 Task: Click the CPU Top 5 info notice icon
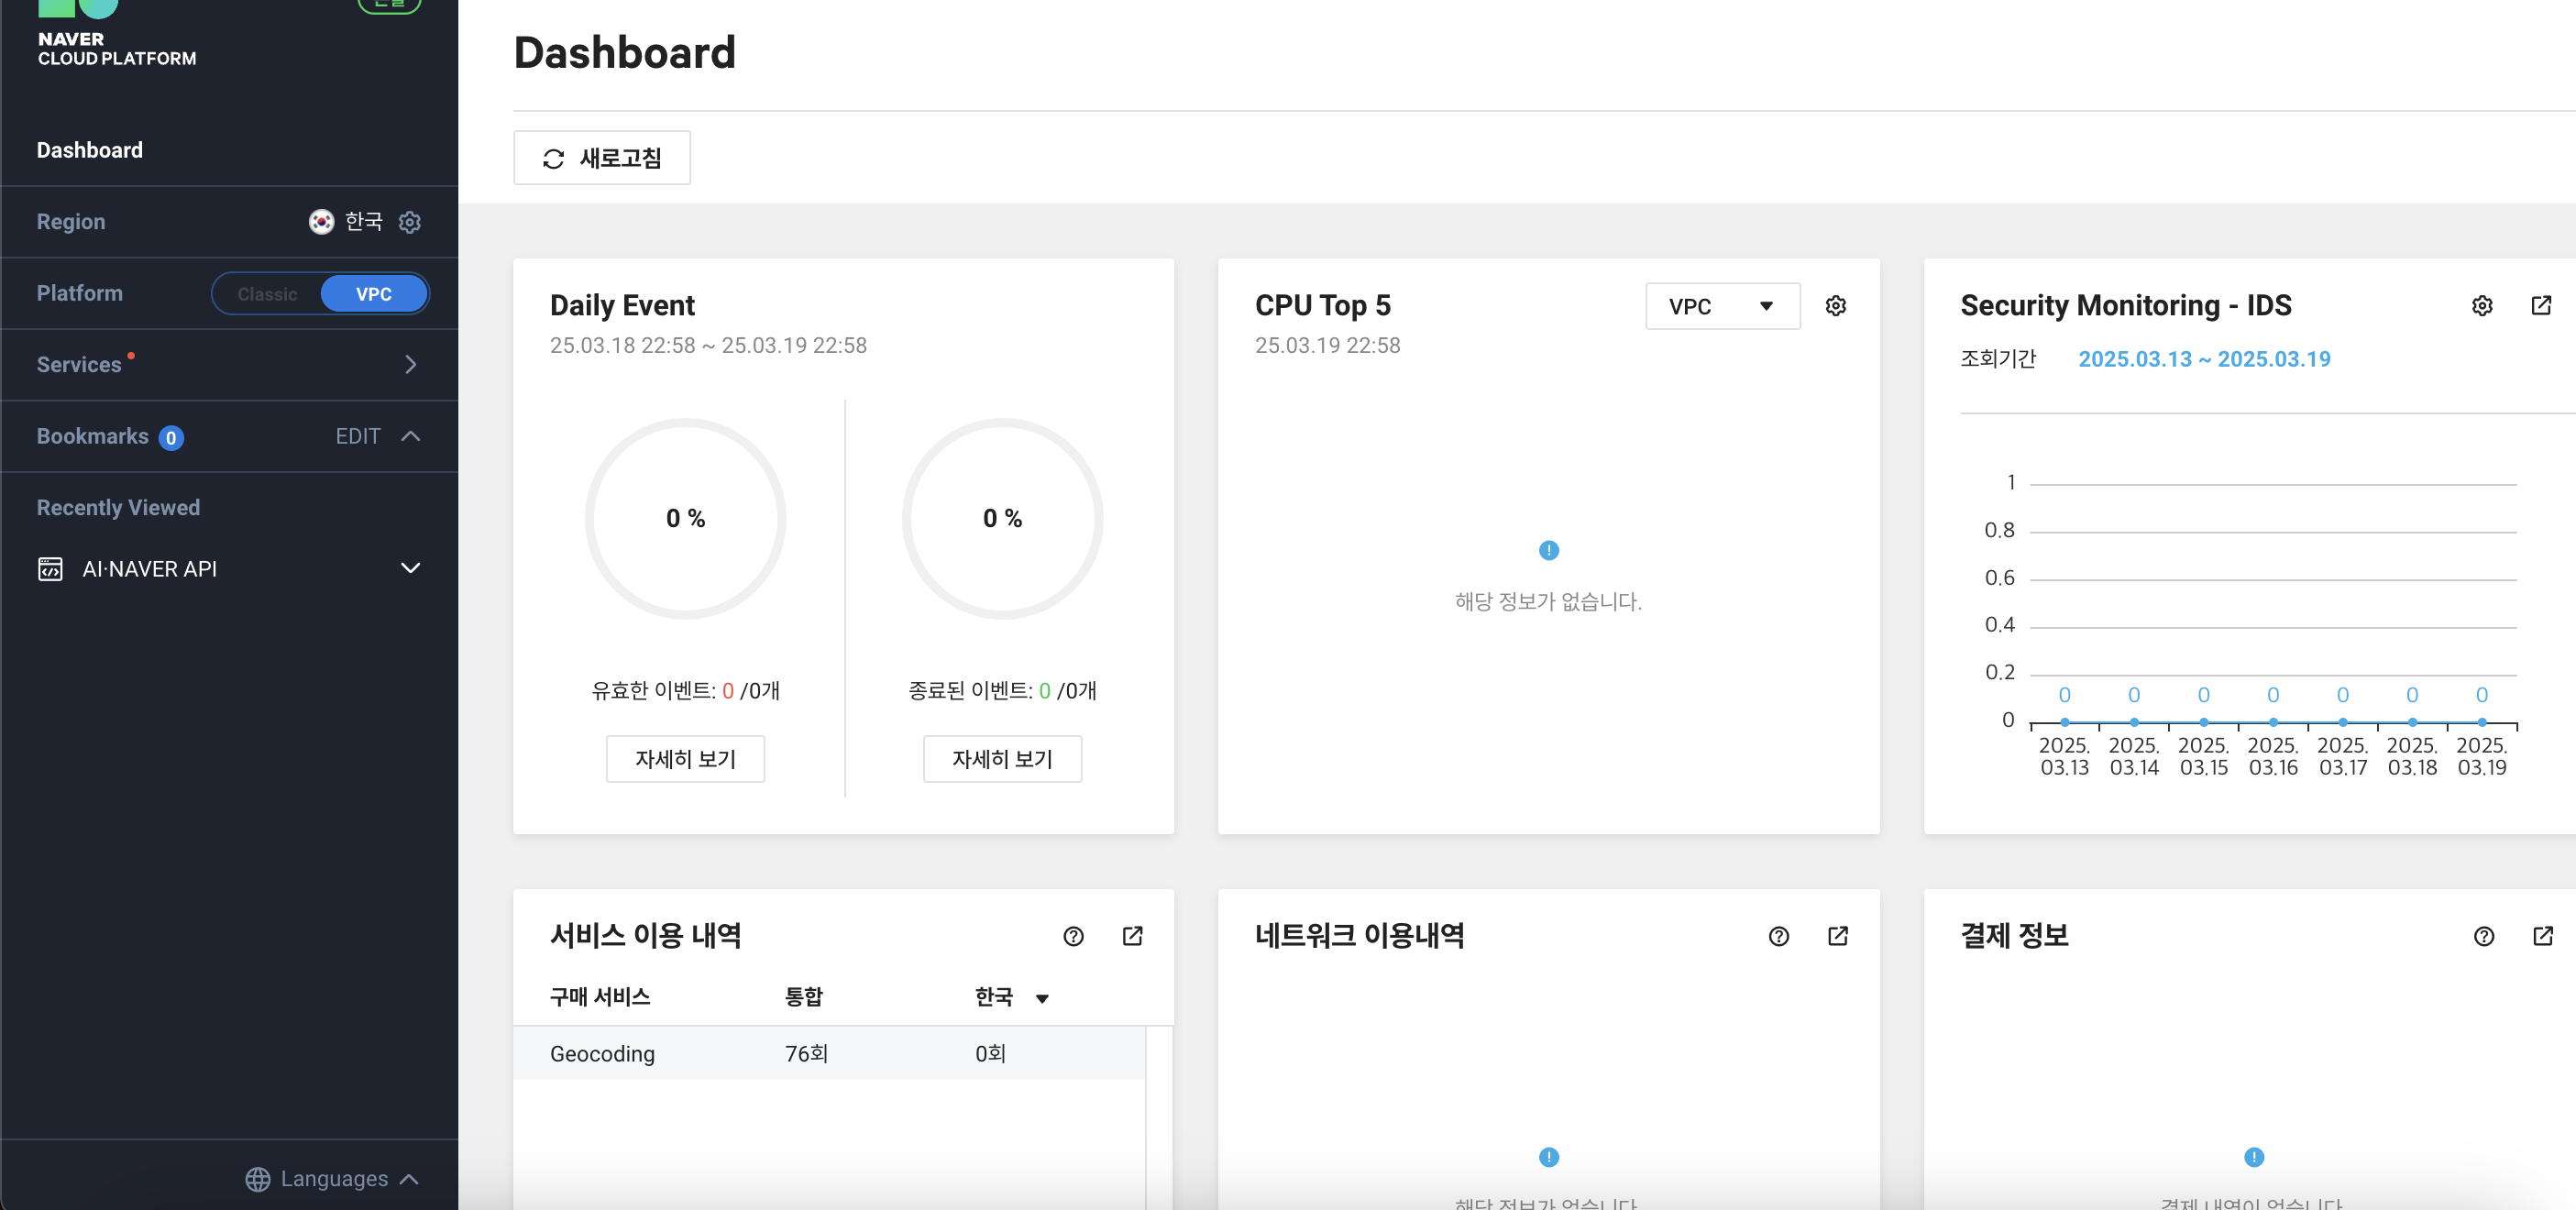(x=1548, y=550)
